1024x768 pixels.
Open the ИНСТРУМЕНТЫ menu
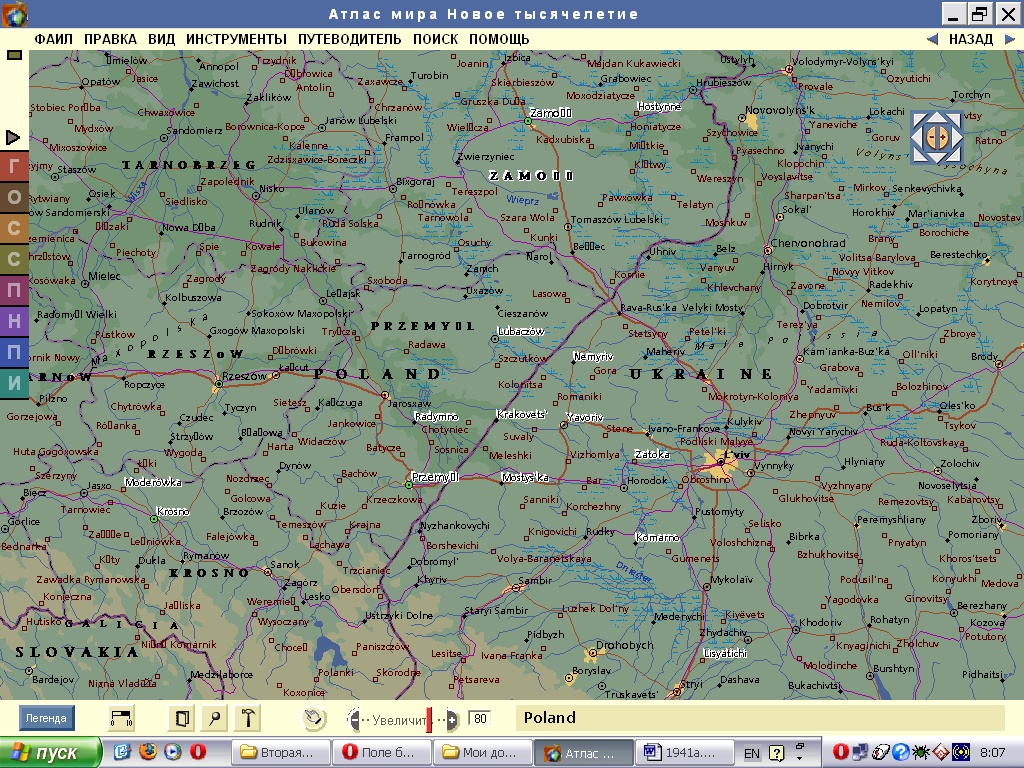pyautogui.click(x=236, y=39)
